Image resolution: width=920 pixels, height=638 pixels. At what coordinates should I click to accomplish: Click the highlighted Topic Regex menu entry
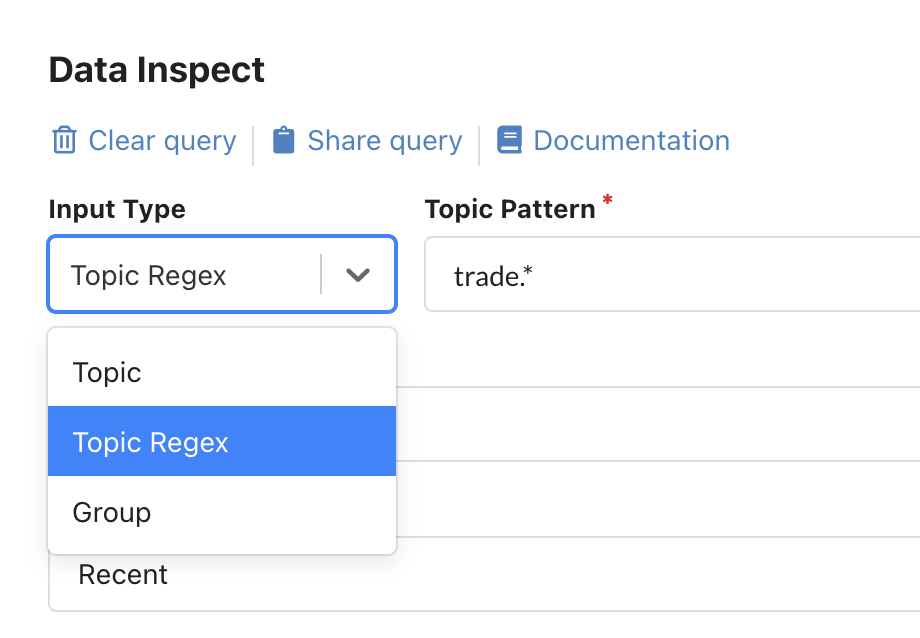click(151, 441)
